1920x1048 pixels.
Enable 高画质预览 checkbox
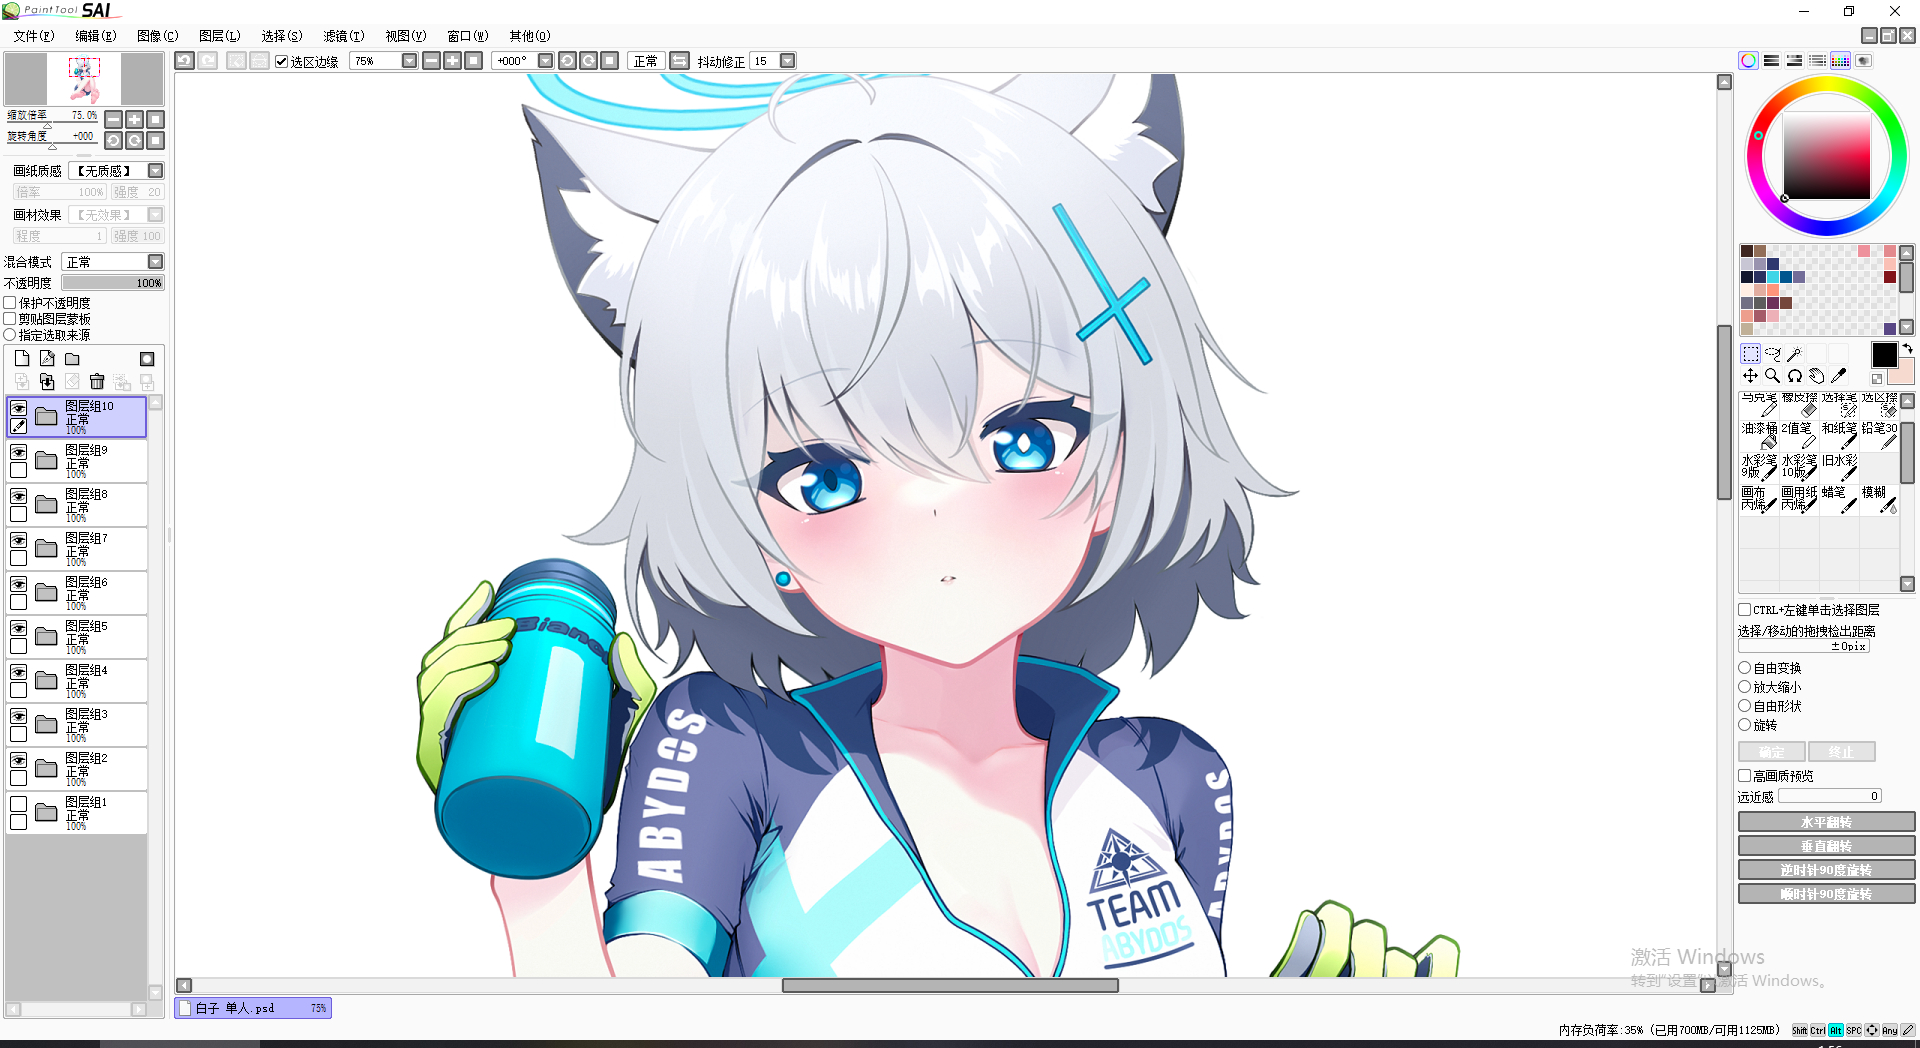[1744, 775]
